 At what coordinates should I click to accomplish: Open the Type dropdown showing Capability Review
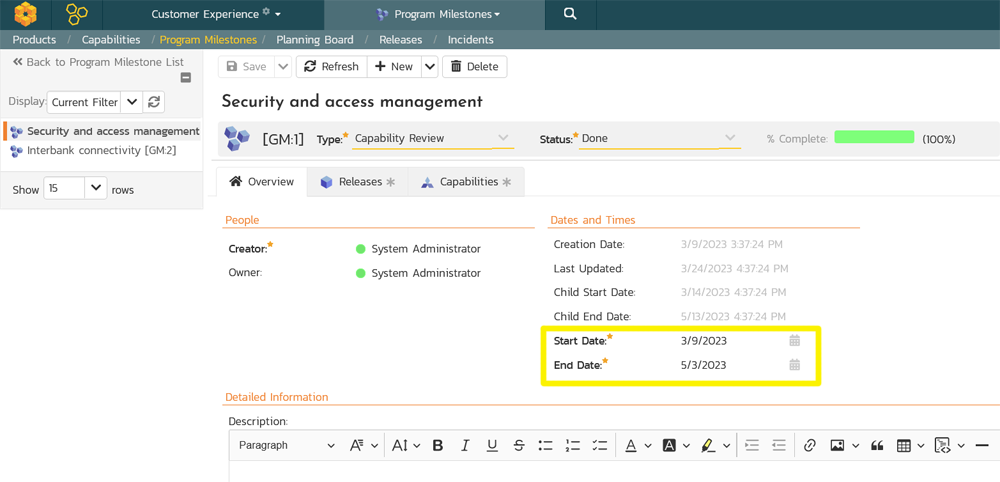click(432, 139)
